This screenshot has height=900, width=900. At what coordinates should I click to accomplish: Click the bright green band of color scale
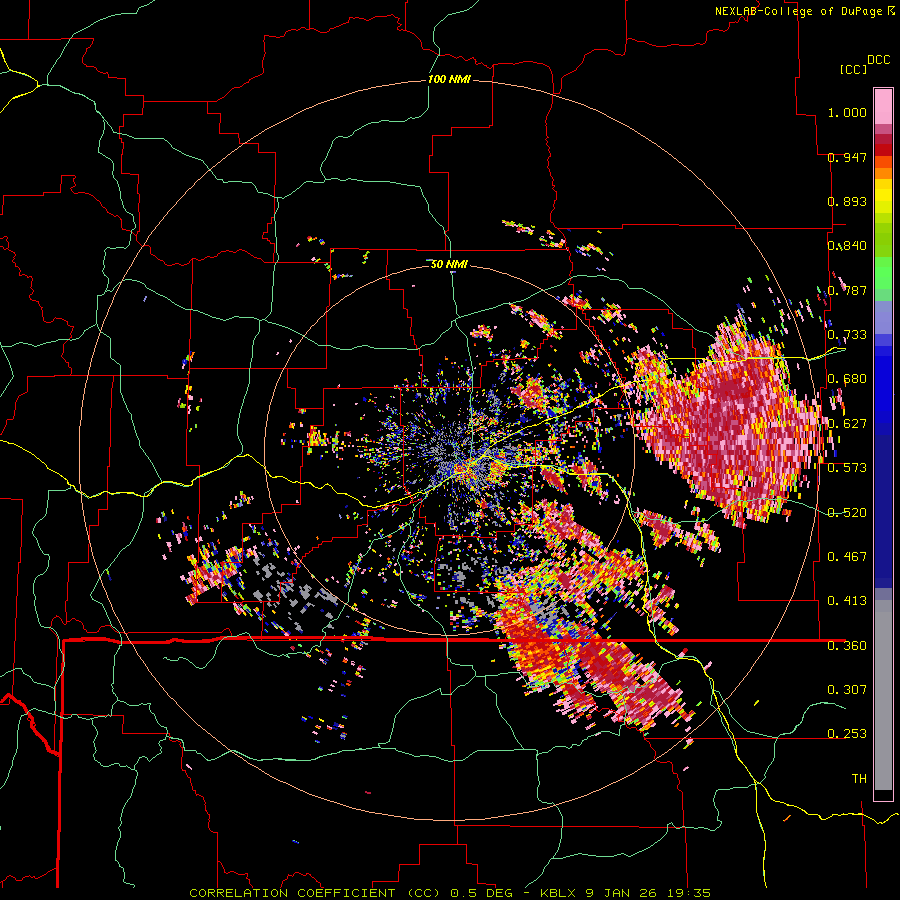[883, 273]
